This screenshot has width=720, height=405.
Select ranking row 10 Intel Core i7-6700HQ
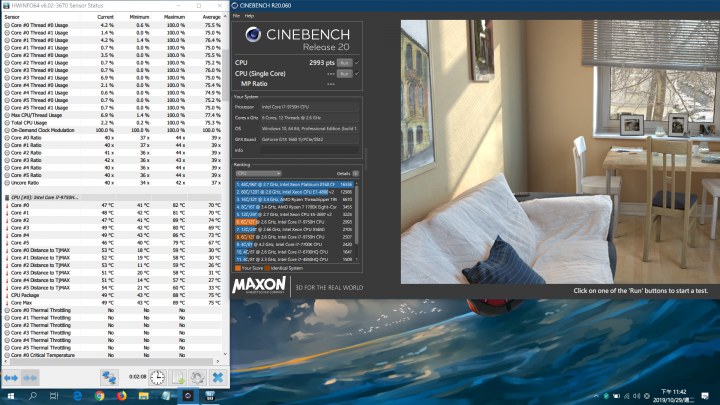pyautogui.click(x=294, y=252)
